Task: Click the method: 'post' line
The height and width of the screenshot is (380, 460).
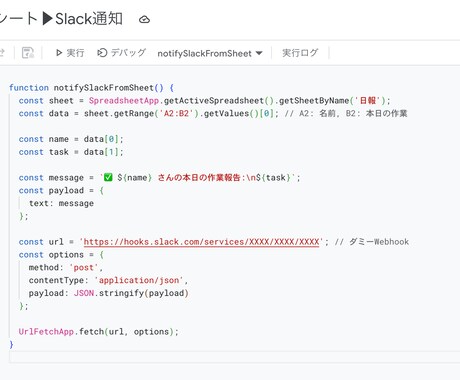Action: [66, 268]
